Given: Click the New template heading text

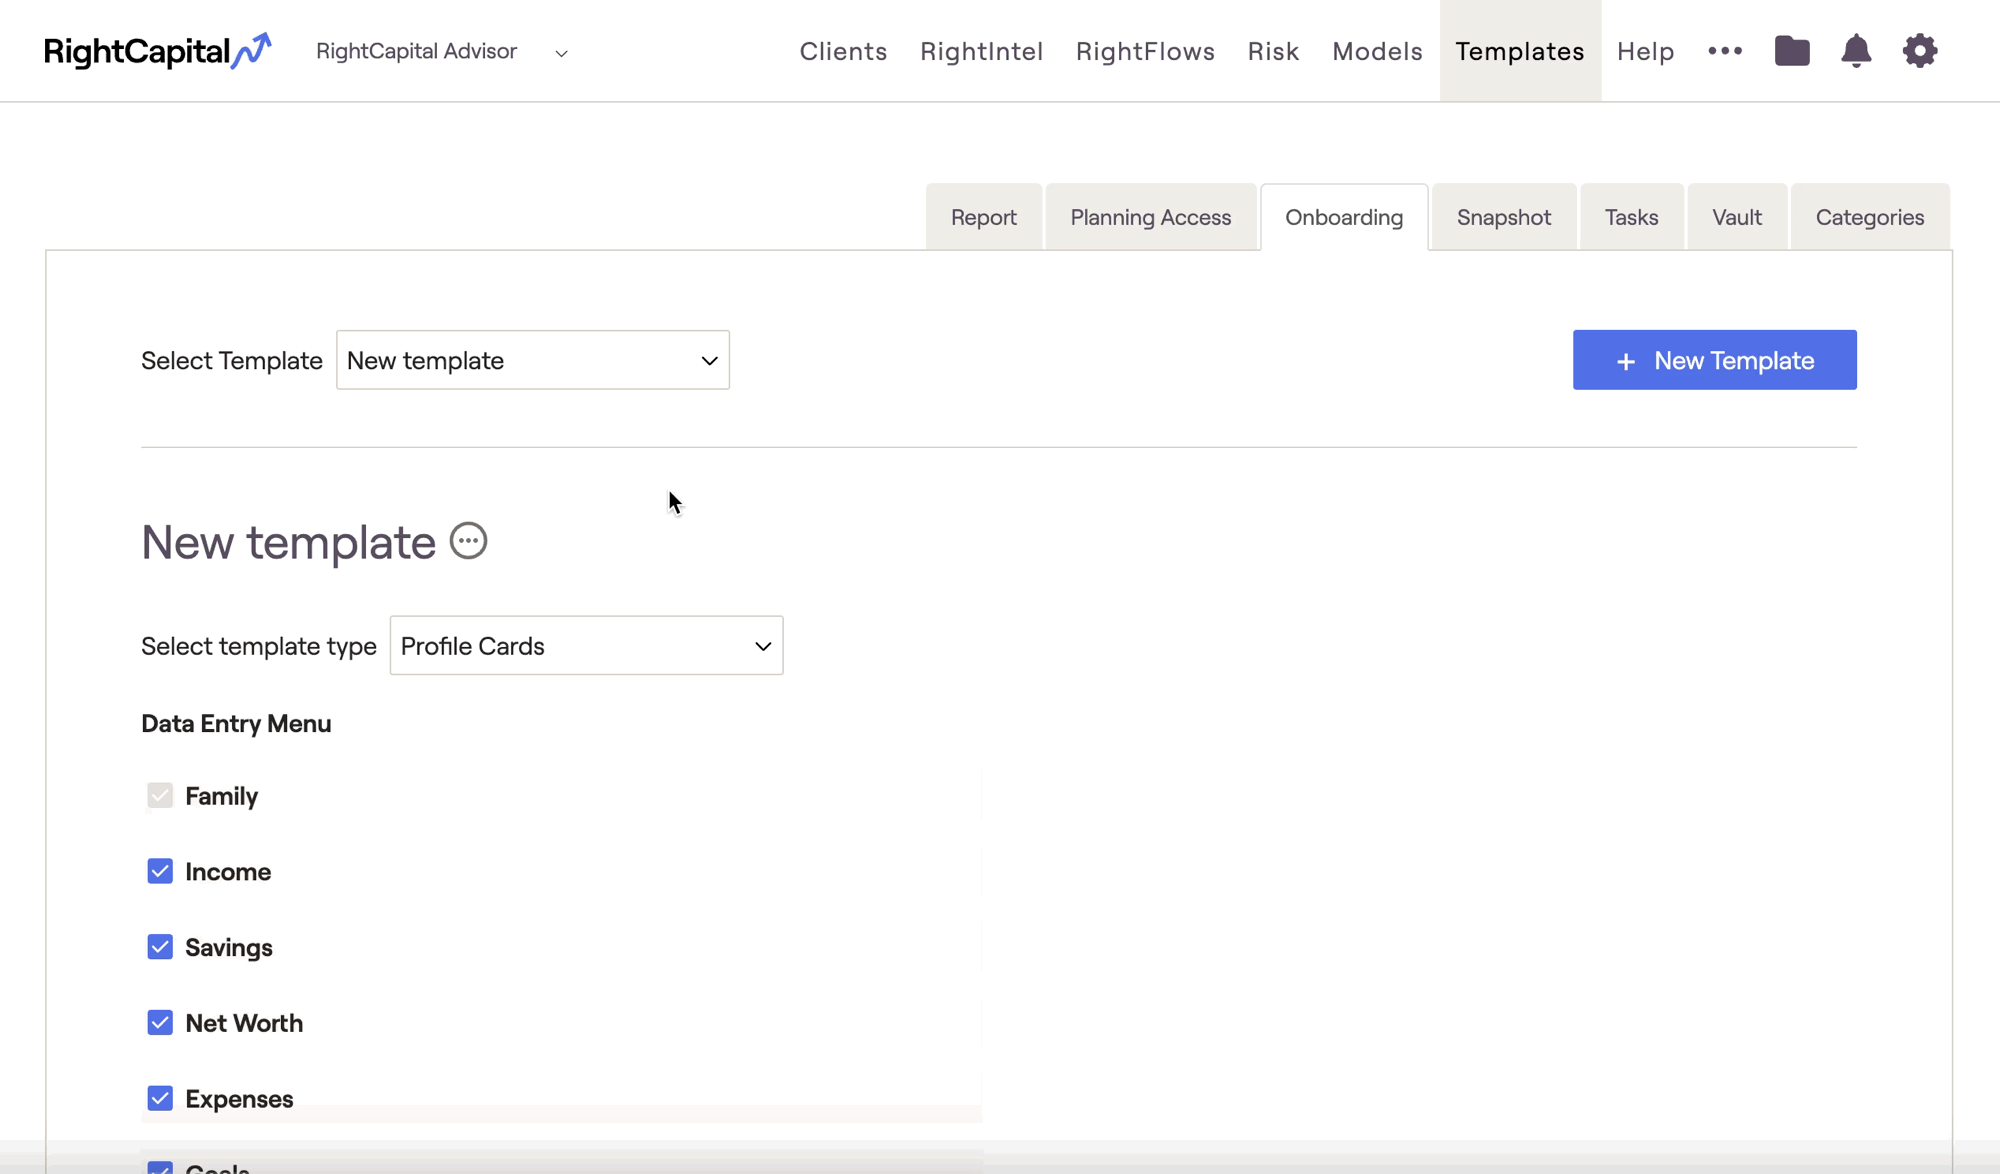Looking at the screenshot, I should [288, 542].
